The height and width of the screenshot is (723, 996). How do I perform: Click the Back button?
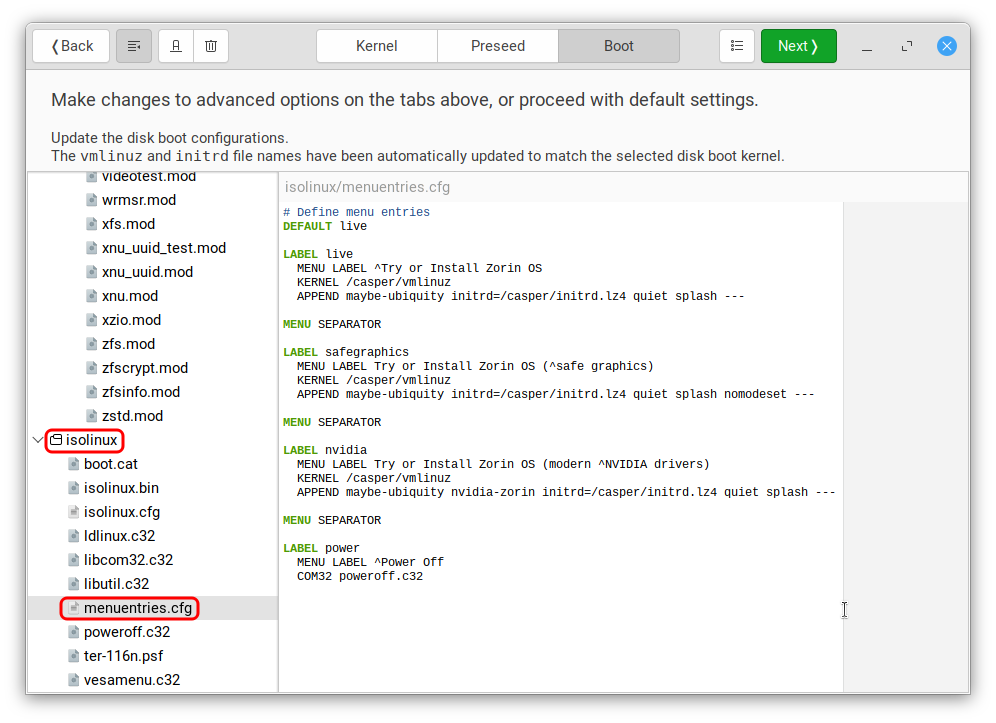pyautogui.click(x=70, y=45)
